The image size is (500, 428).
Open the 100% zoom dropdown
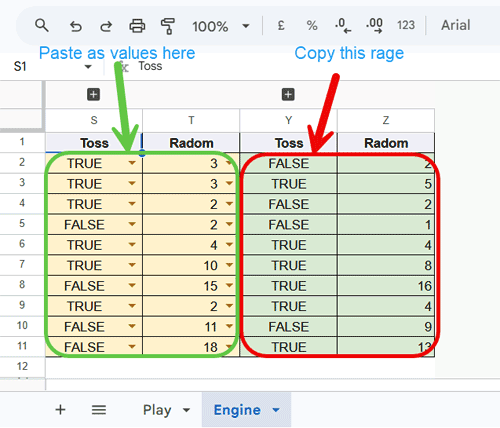coord(221,26)
